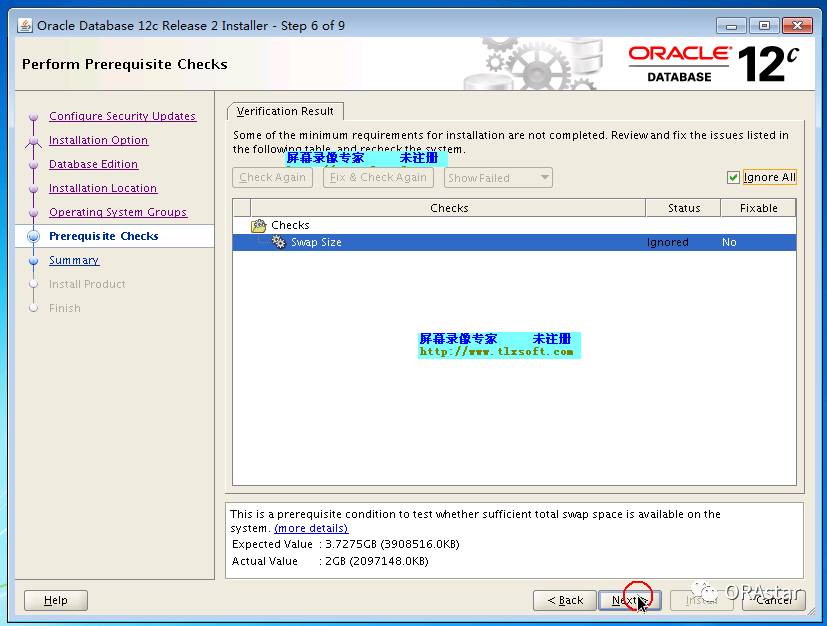827x626 pixels.
Task: Click the Checks folder icon in table
Action: (x=258, y=226)
